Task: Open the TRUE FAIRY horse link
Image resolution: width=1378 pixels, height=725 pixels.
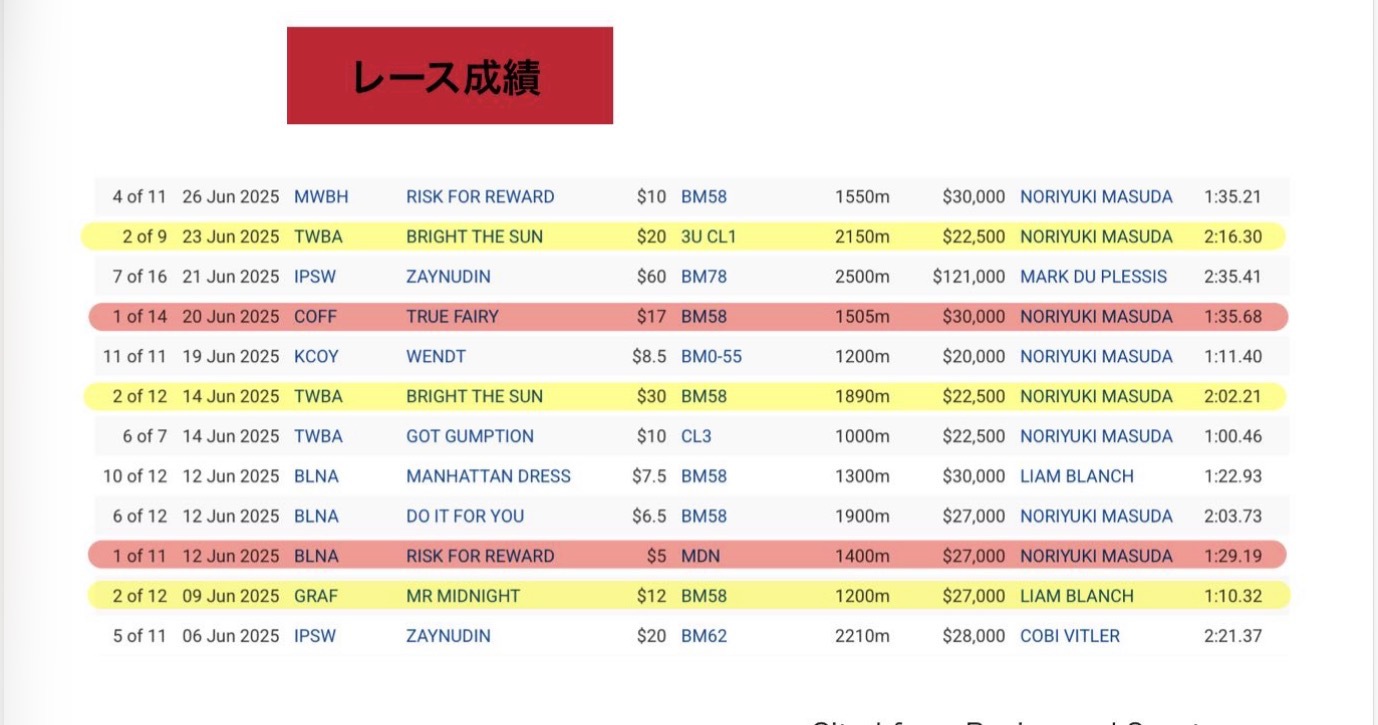Action: (452, 317)
